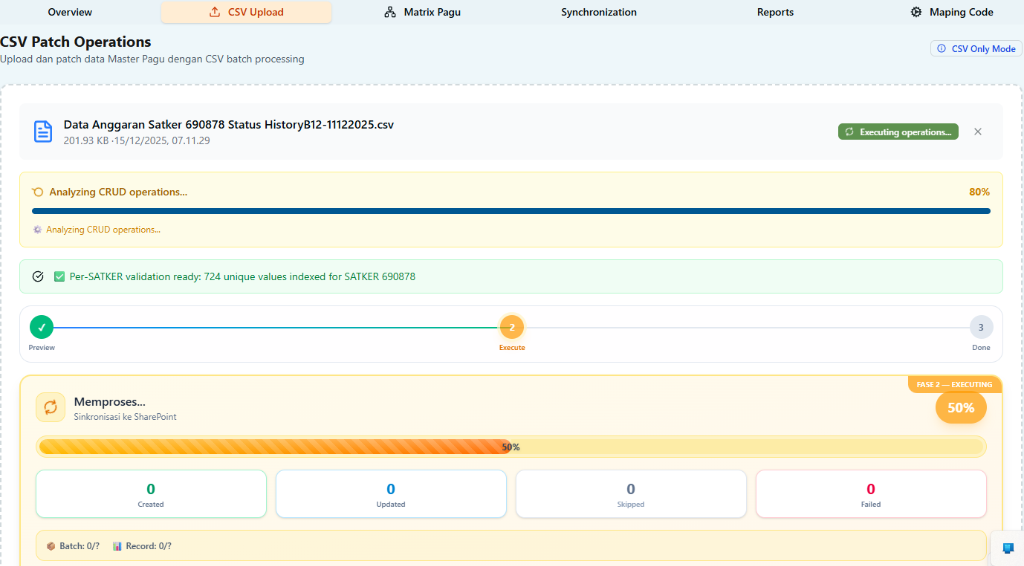
Task: Click the green checkbox in validation message
Action: pyautogui.click(x=60, y=276)
